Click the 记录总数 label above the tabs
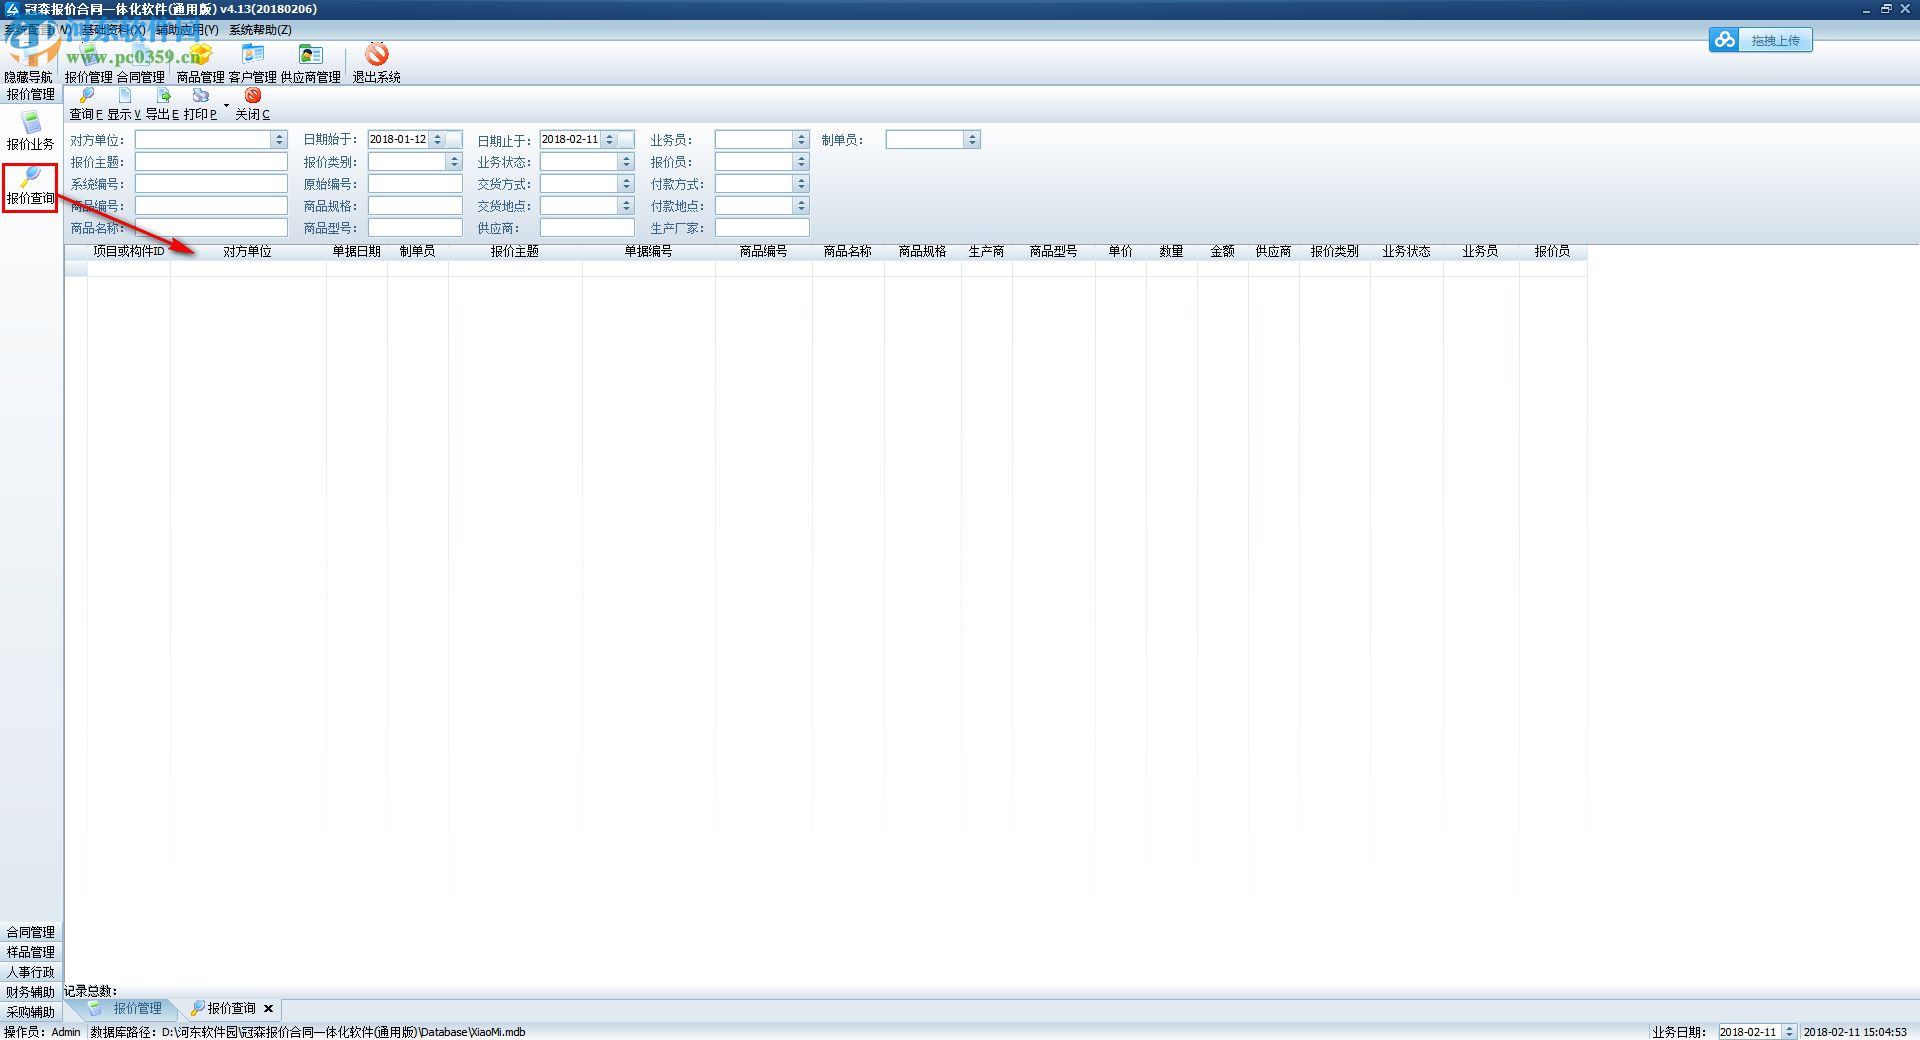 coord(90,992)
